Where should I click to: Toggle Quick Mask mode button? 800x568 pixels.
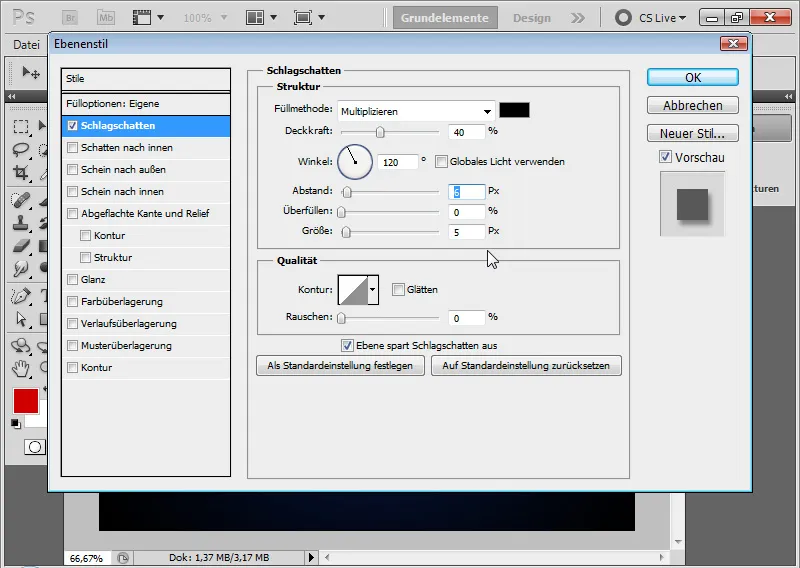35,447
